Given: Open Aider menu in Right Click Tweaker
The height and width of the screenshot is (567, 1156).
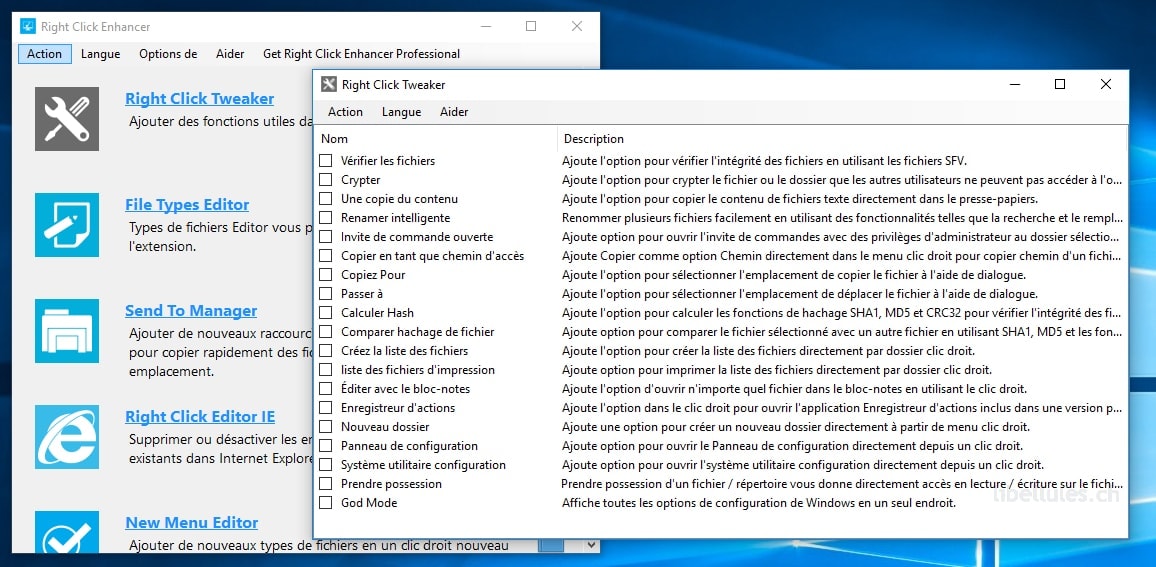Looking at the screenshot, I should click(x=454, y=112).
